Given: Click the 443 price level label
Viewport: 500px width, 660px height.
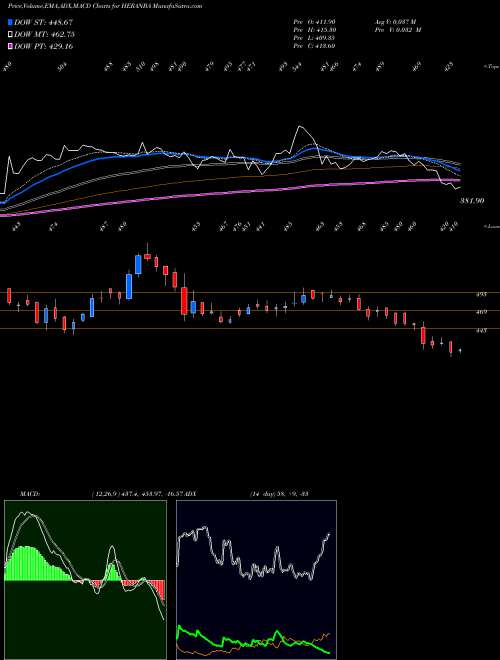Looking at the screenshot, I should [x=482, y=330].
